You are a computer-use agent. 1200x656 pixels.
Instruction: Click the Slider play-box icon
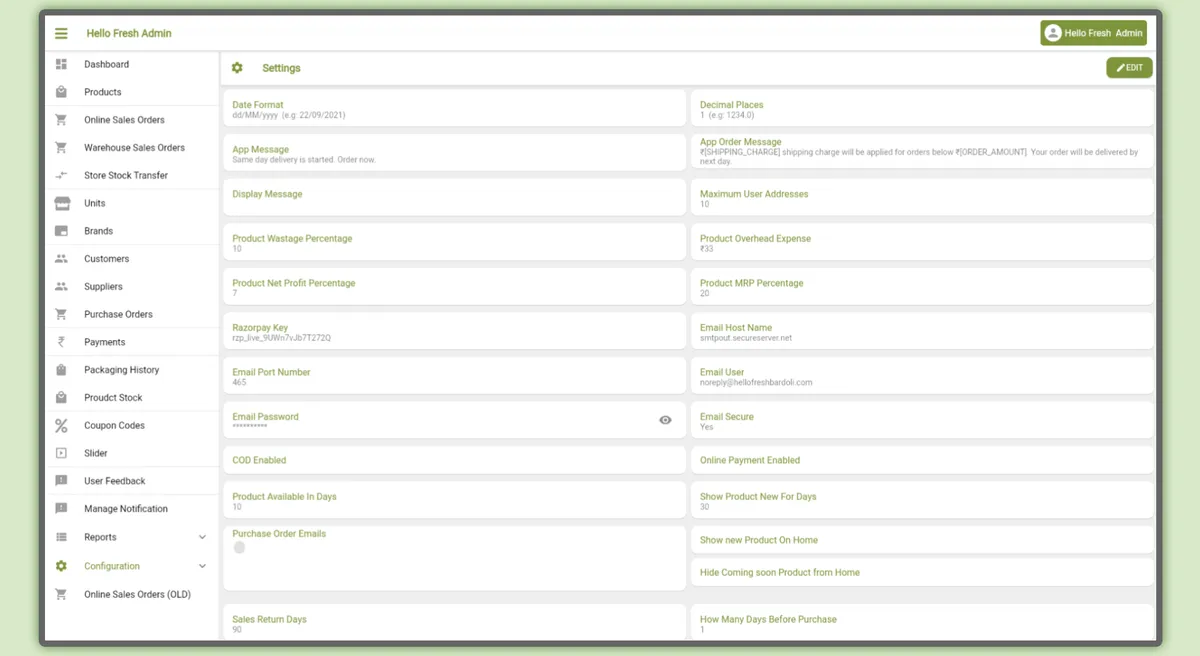coord(61,453)
